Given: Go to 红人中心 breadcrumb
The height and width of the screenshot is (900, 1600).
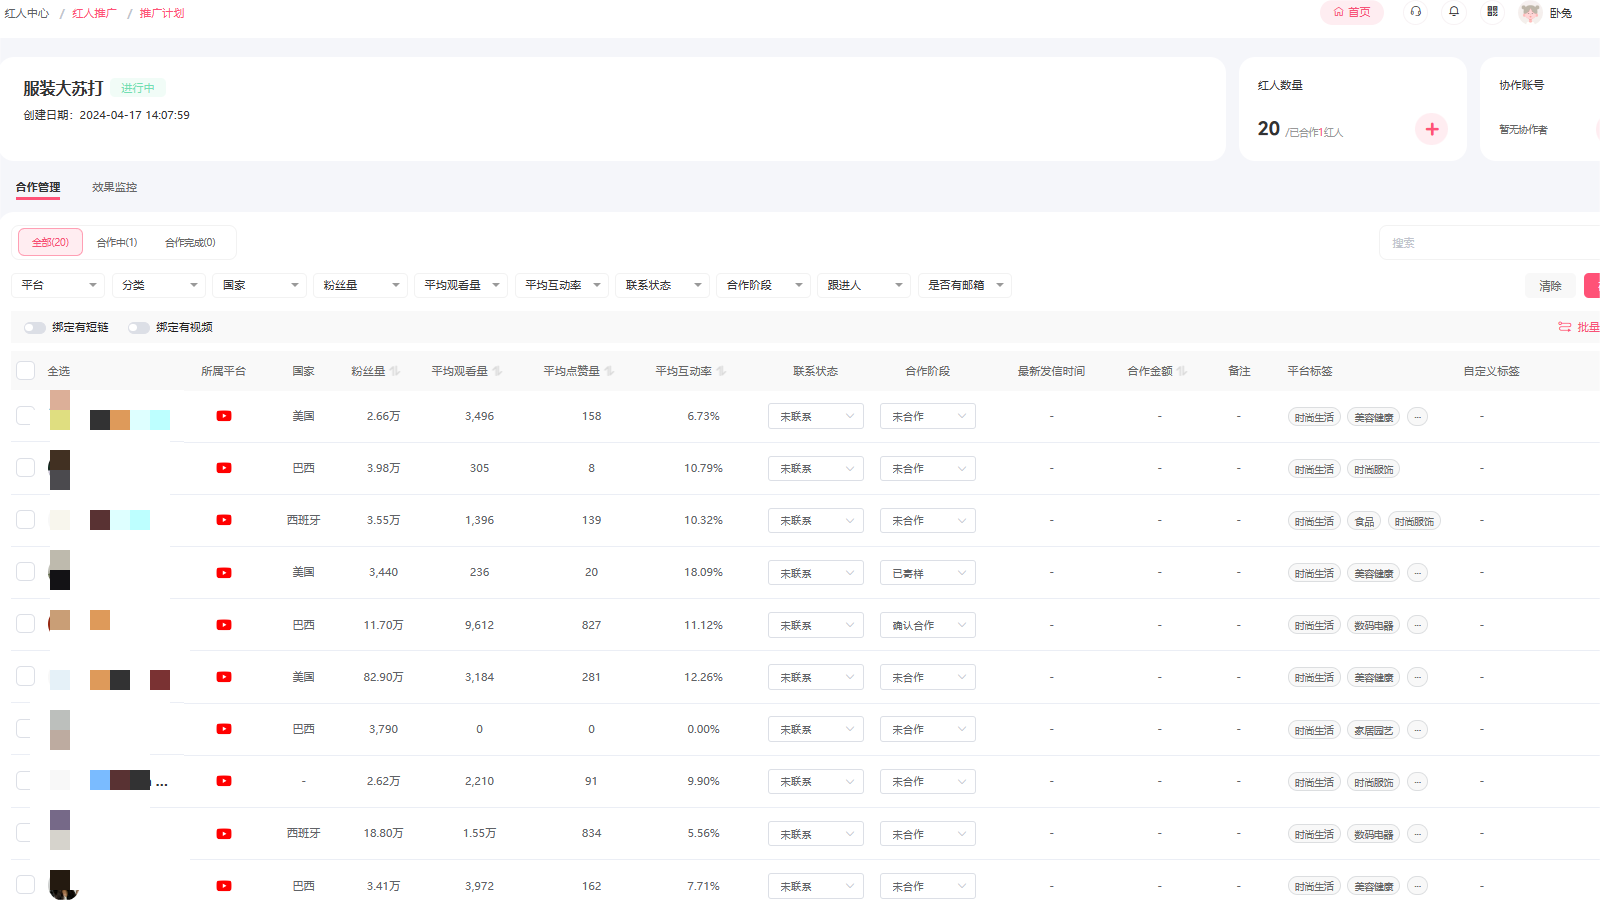Looking at the screenshot, I should tap(27, 13).
